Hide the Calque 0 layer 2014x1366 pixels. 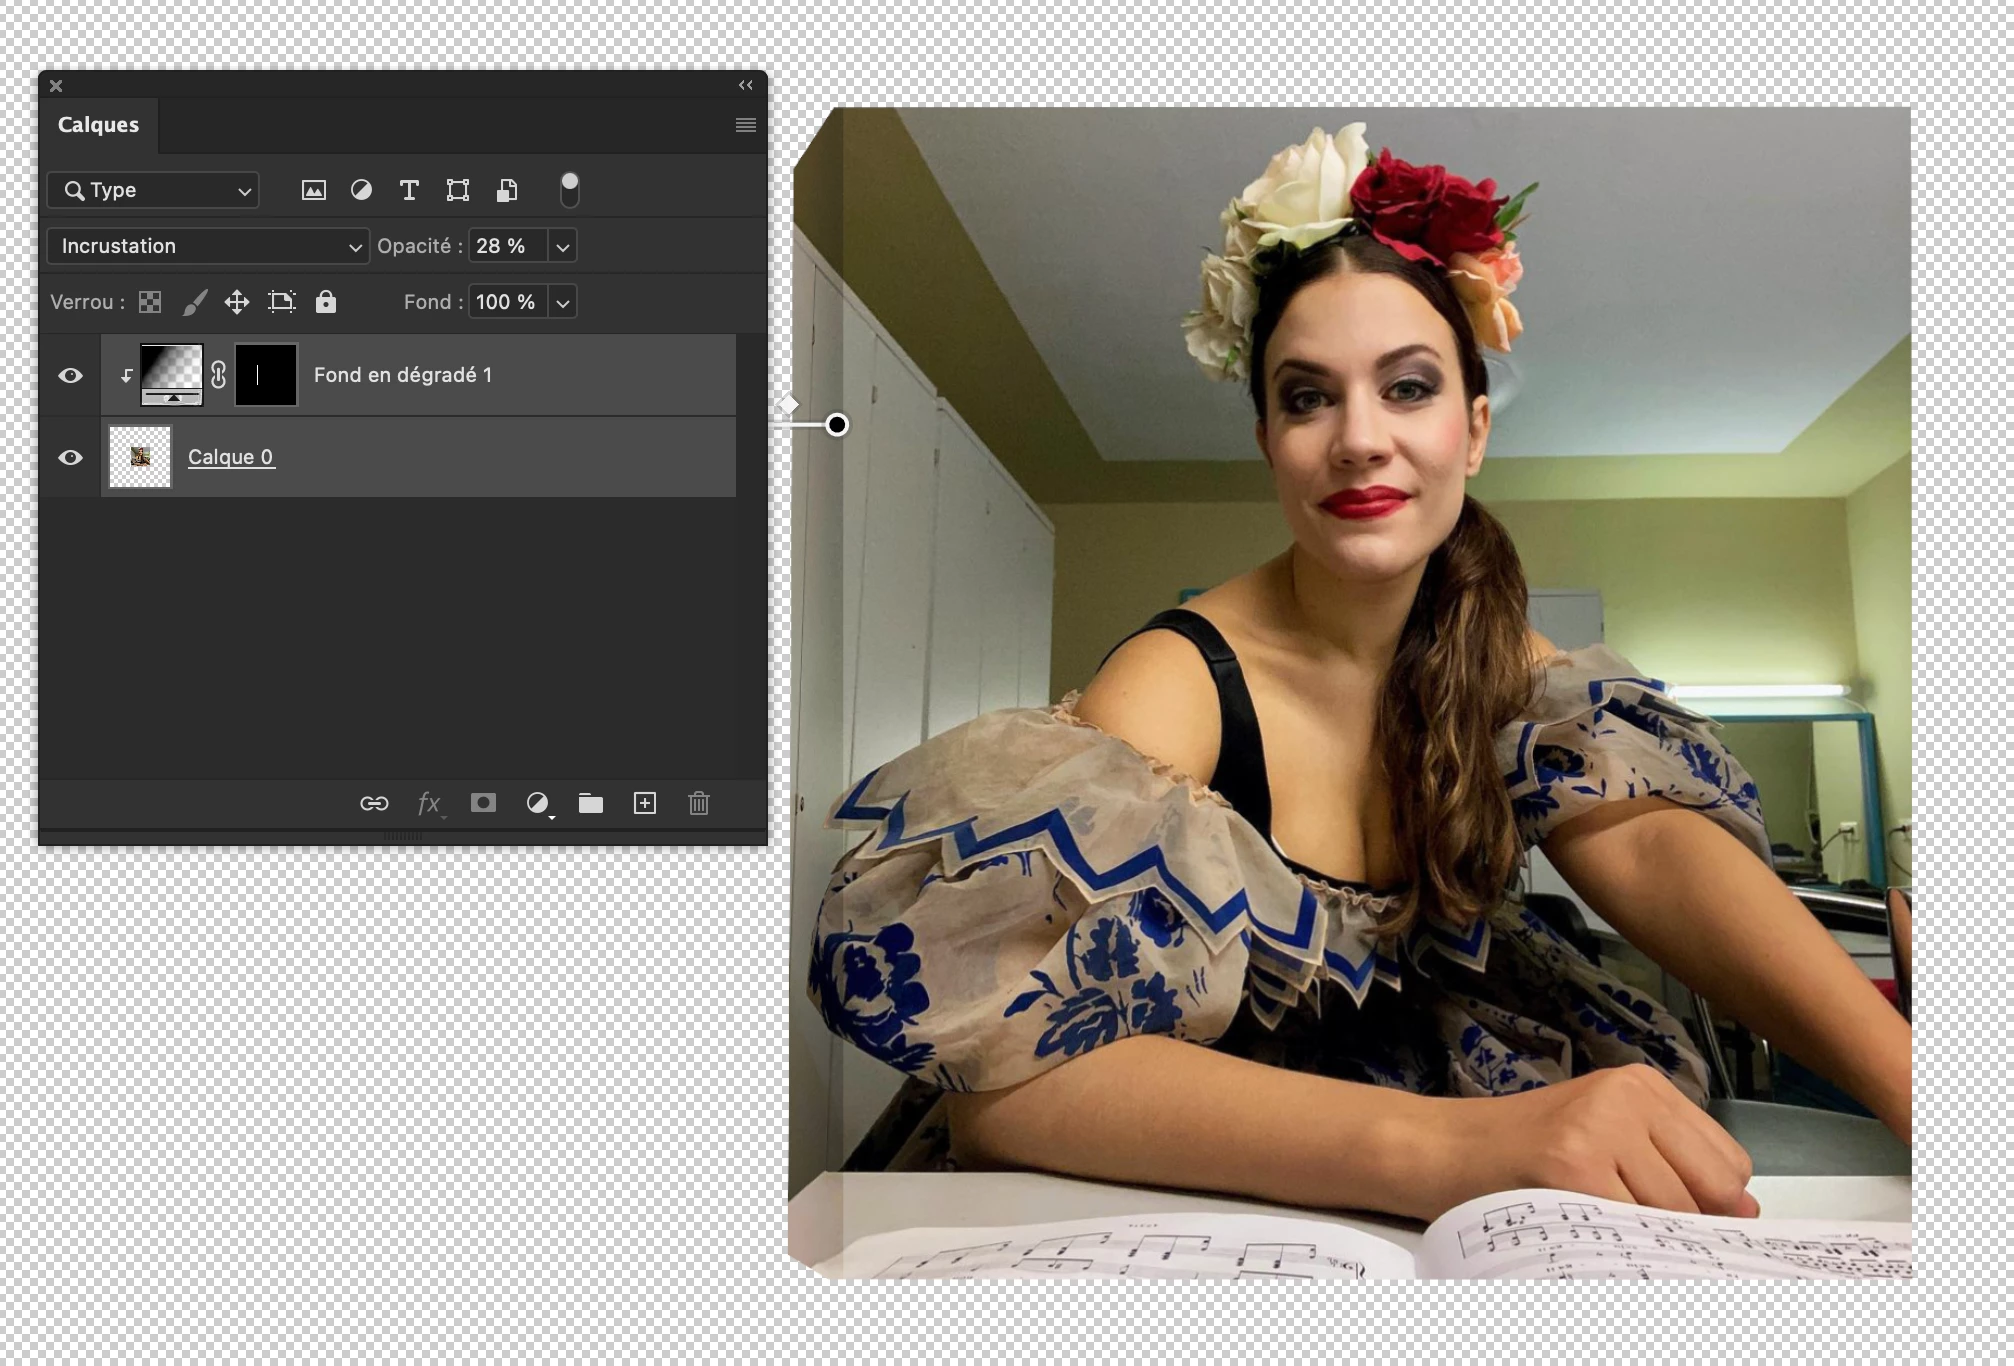point(70,458)
